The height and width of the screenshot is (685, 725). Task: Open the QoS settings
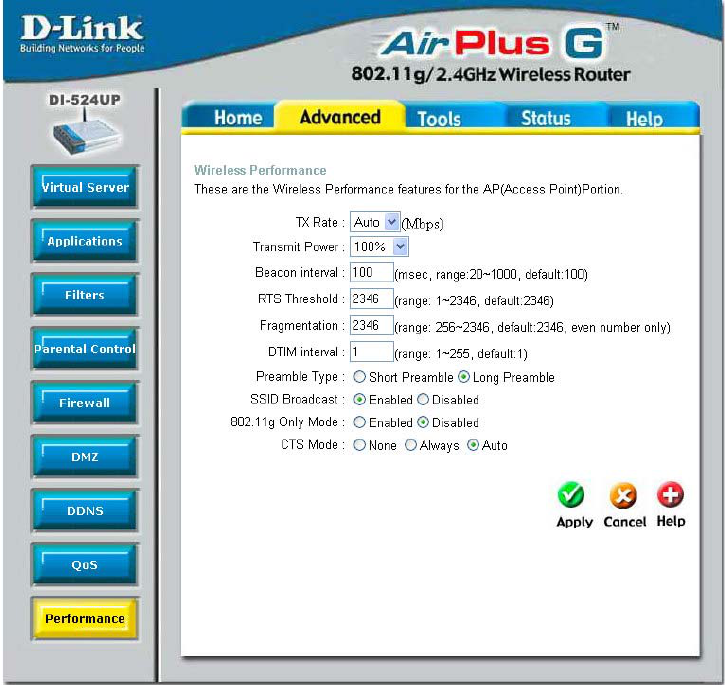[x=85, y=565]
